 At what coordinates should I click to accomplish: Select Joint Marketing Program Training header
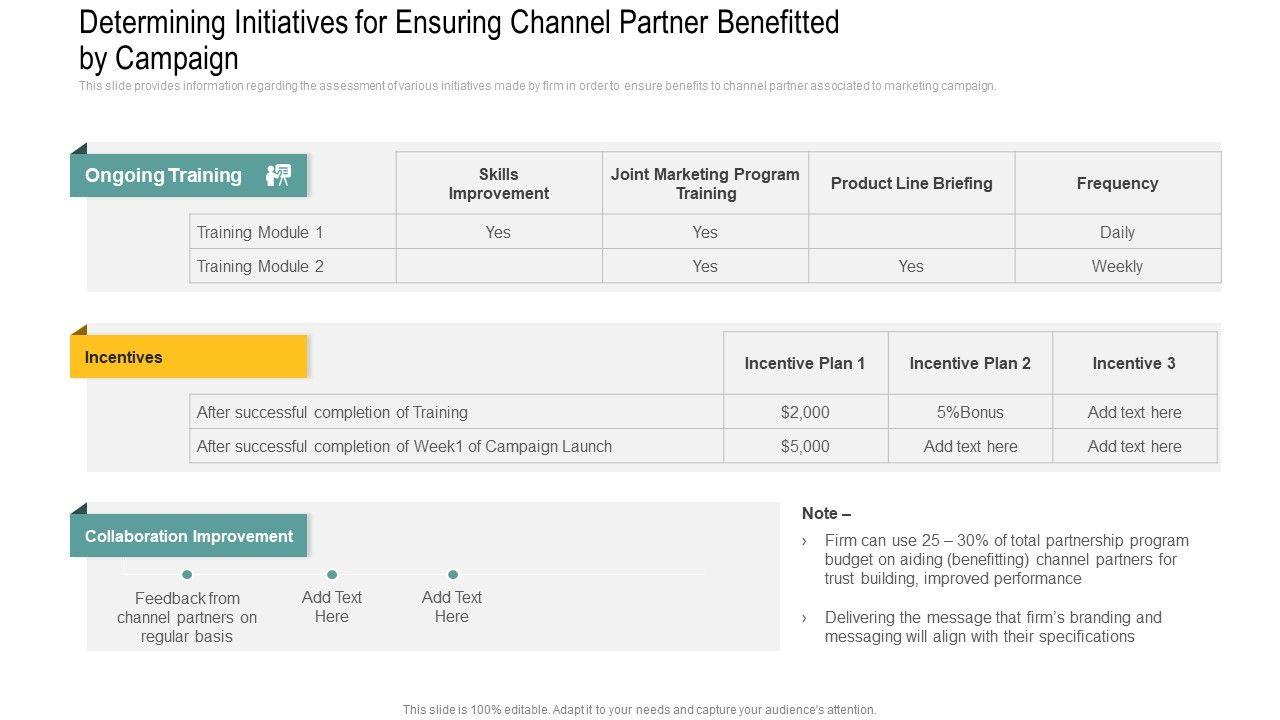coord(705,184)
